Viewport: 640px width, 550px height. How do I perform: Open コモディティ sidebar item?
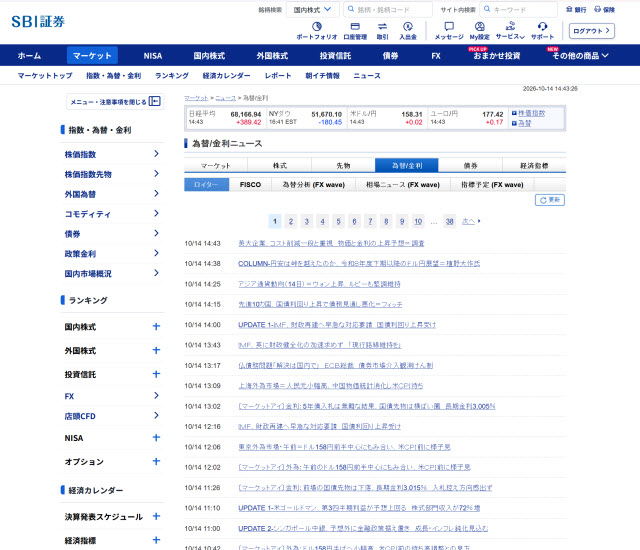click(x=112, y=214)
